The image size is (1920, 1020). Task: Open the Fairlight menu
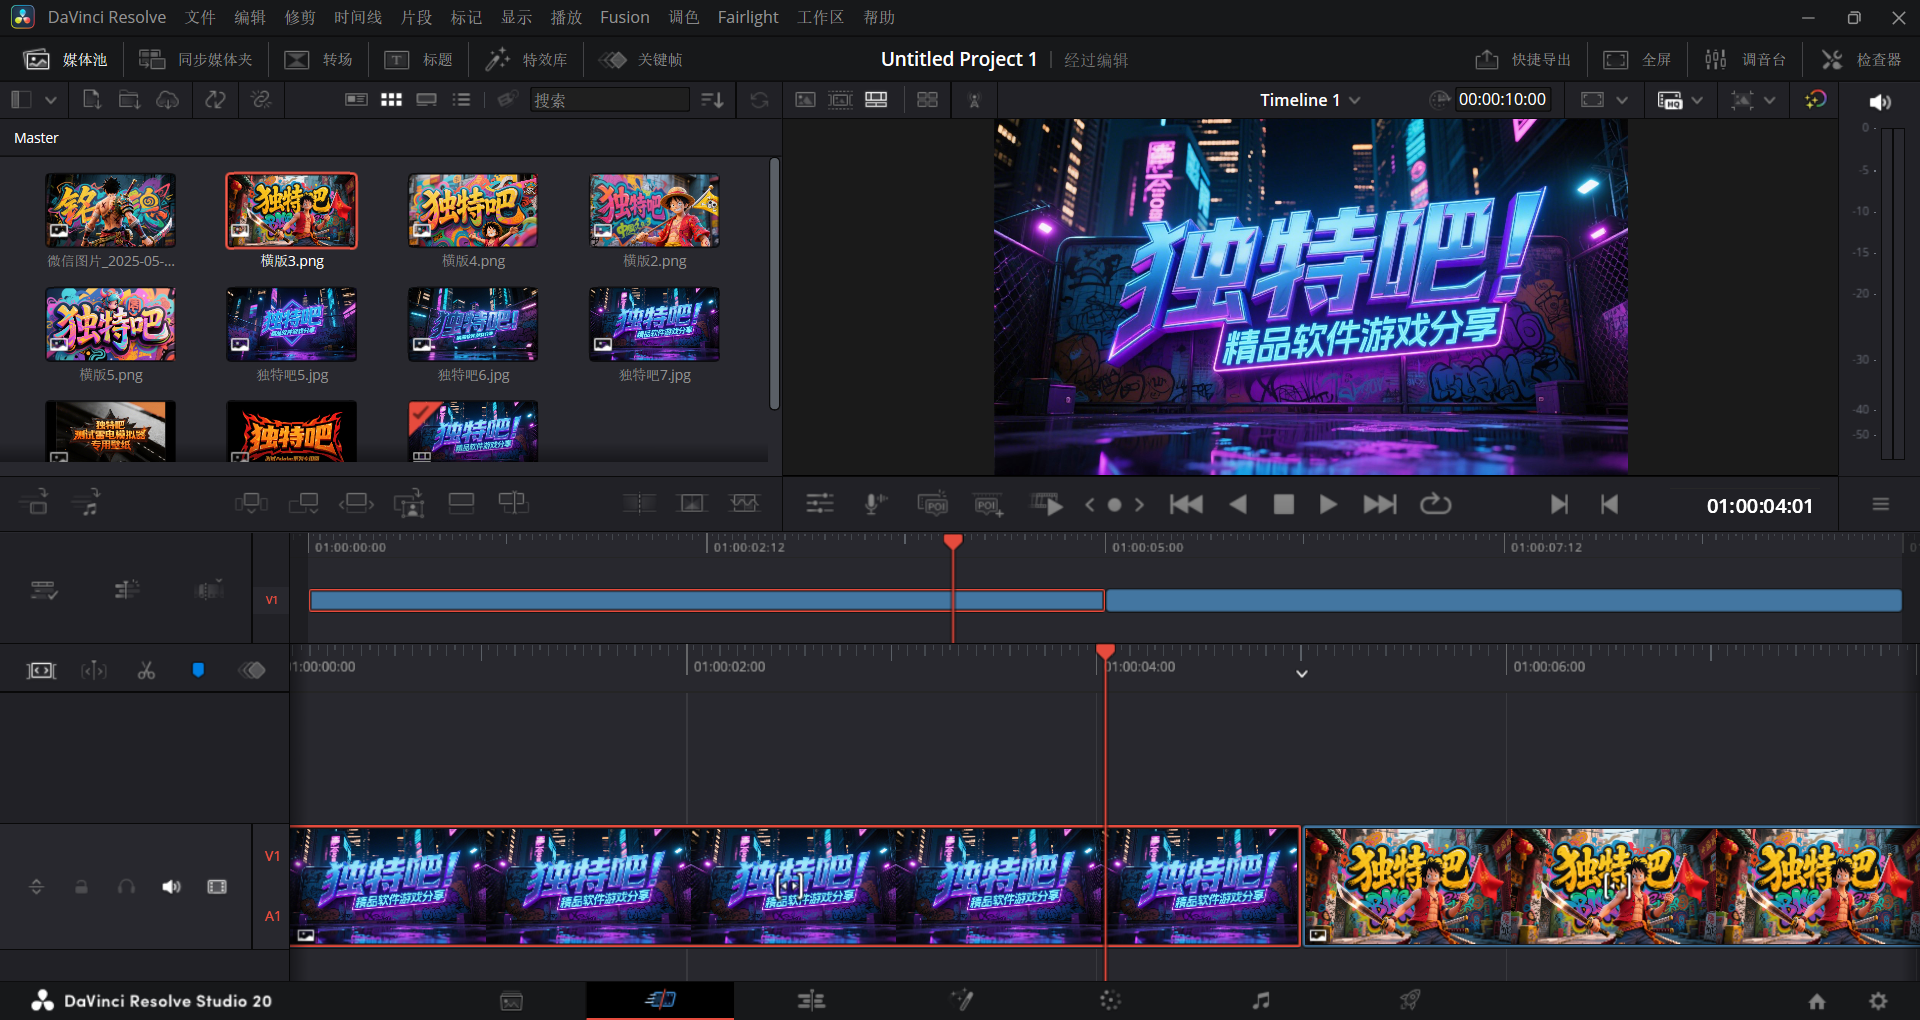(x=747, y=17)
